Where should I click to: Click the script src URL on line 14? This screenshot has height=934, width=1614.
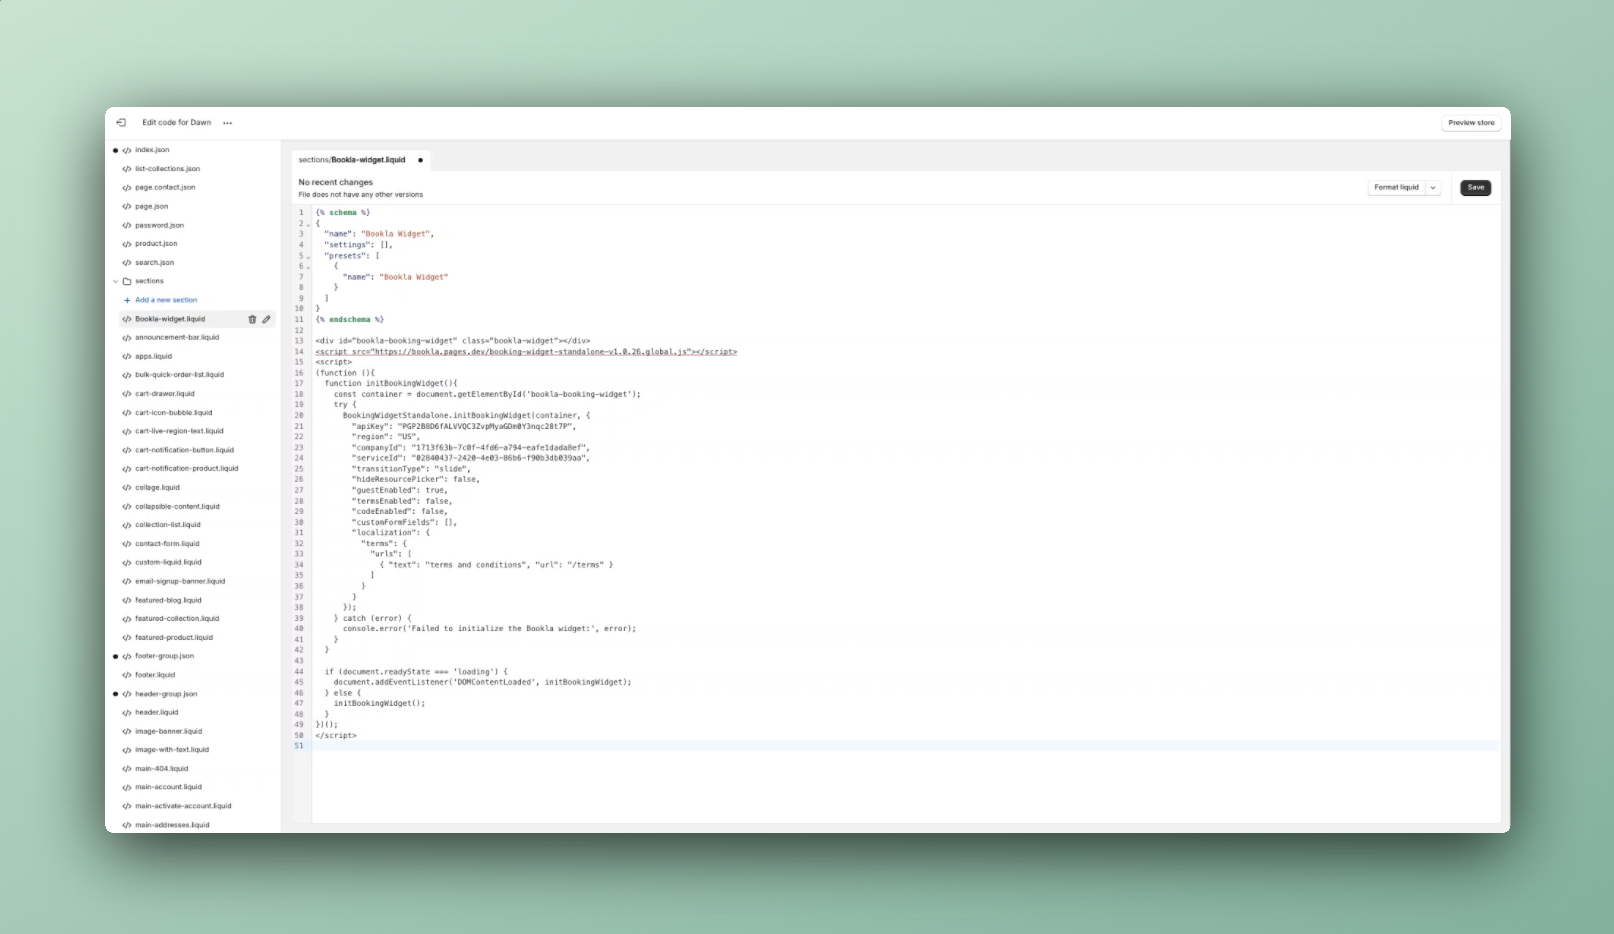(531, 352)
